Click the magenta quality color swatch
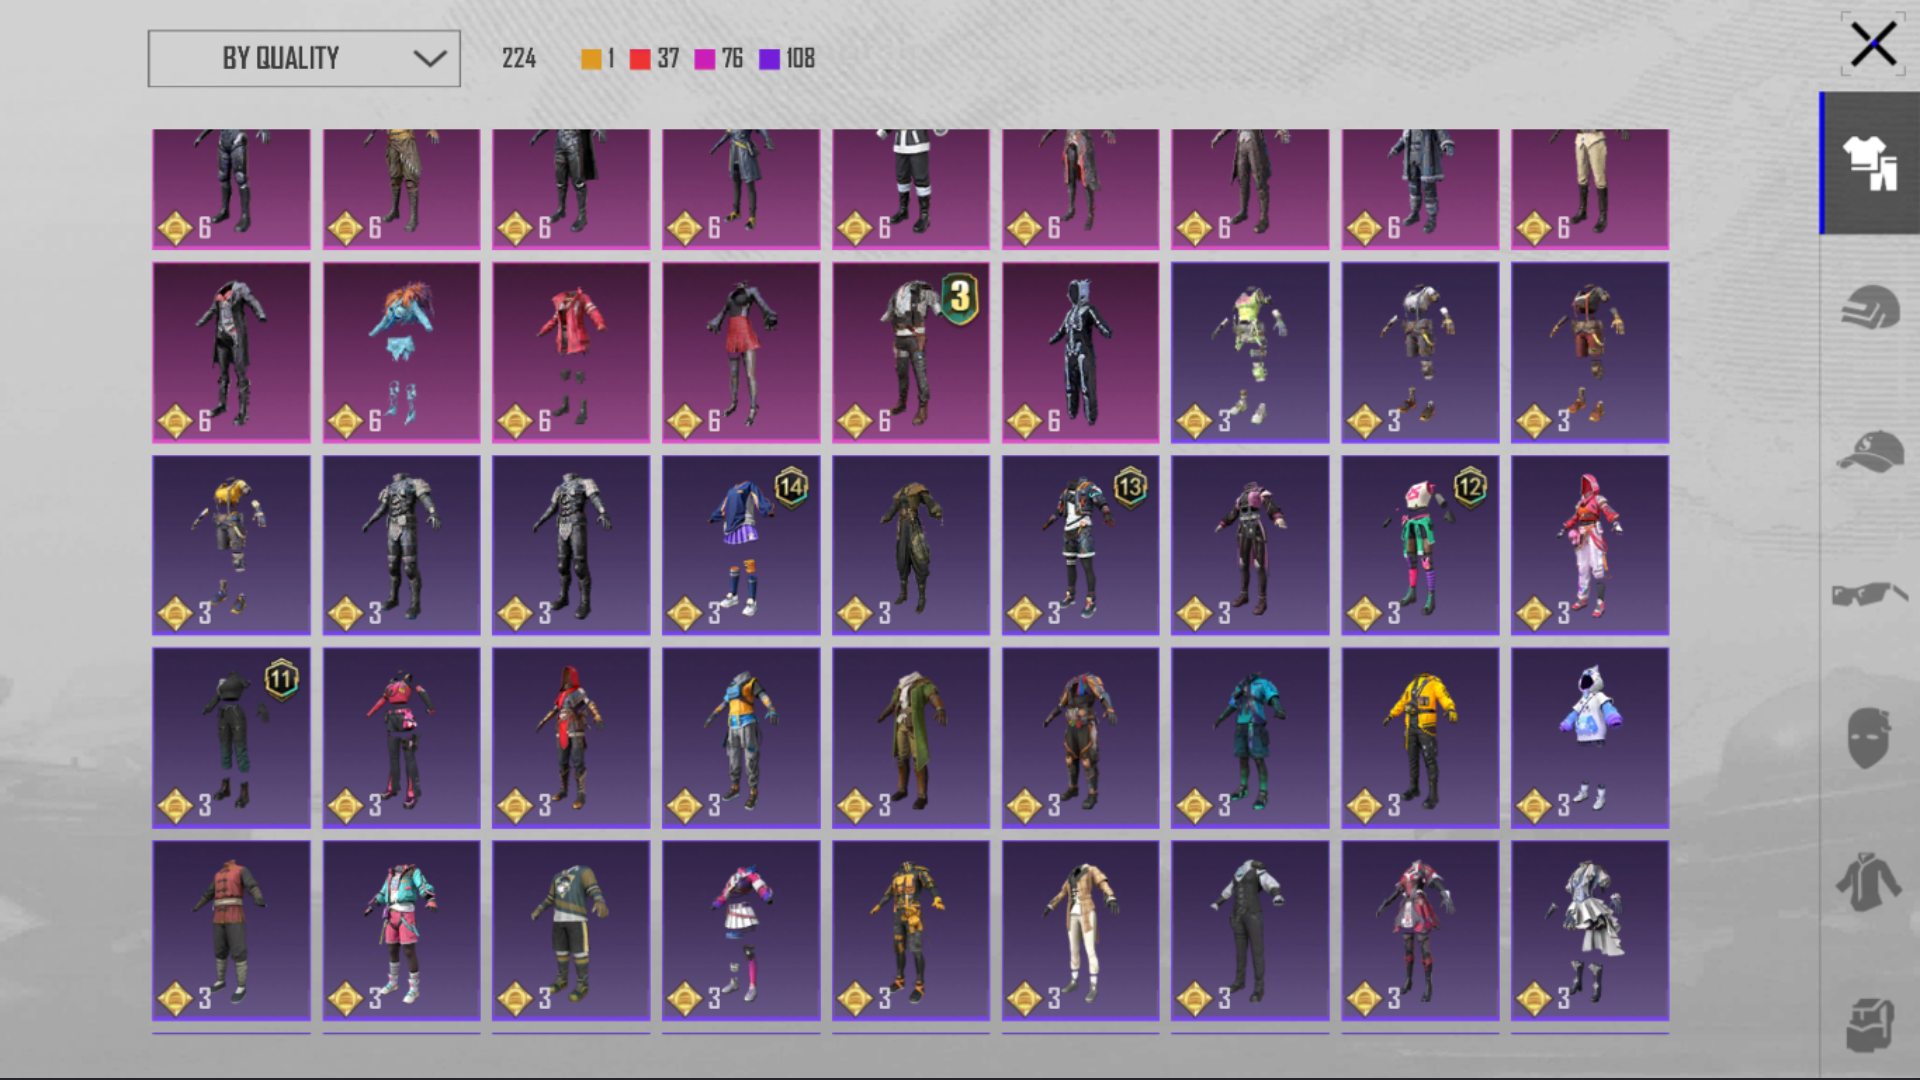This screenshot has width=1920, height=1080. tap(705, 59)
